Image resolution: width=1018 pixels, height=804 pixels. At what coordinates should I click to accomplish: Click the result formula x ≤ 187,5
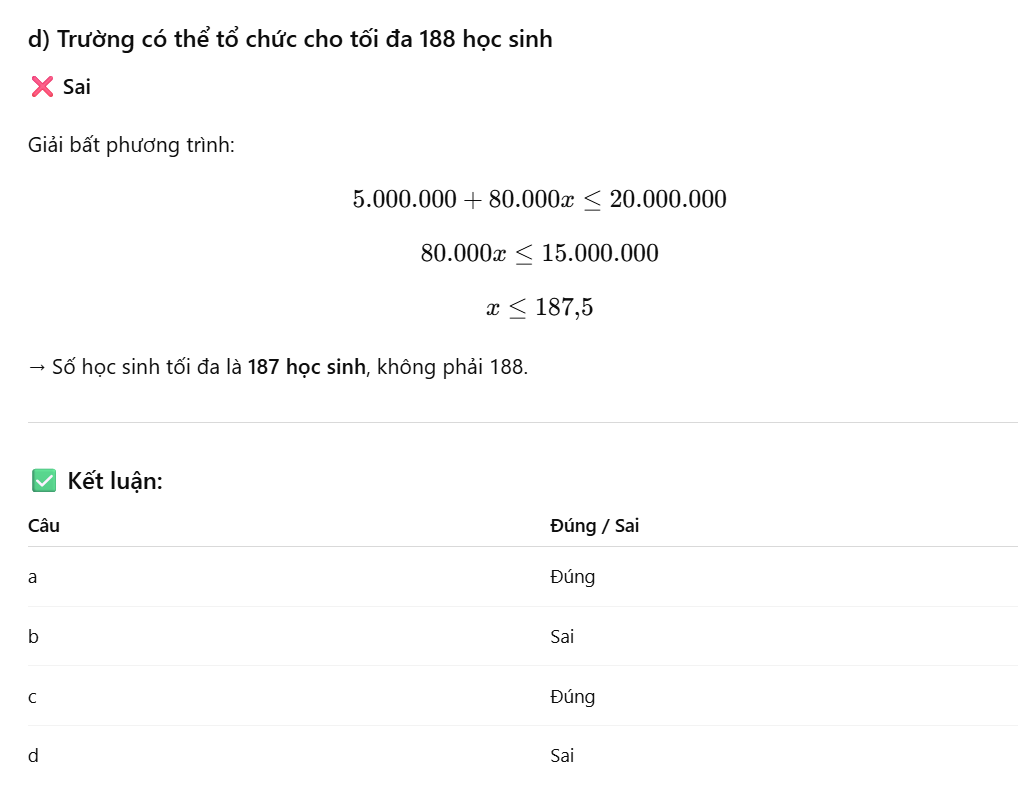tap(539, 307)
